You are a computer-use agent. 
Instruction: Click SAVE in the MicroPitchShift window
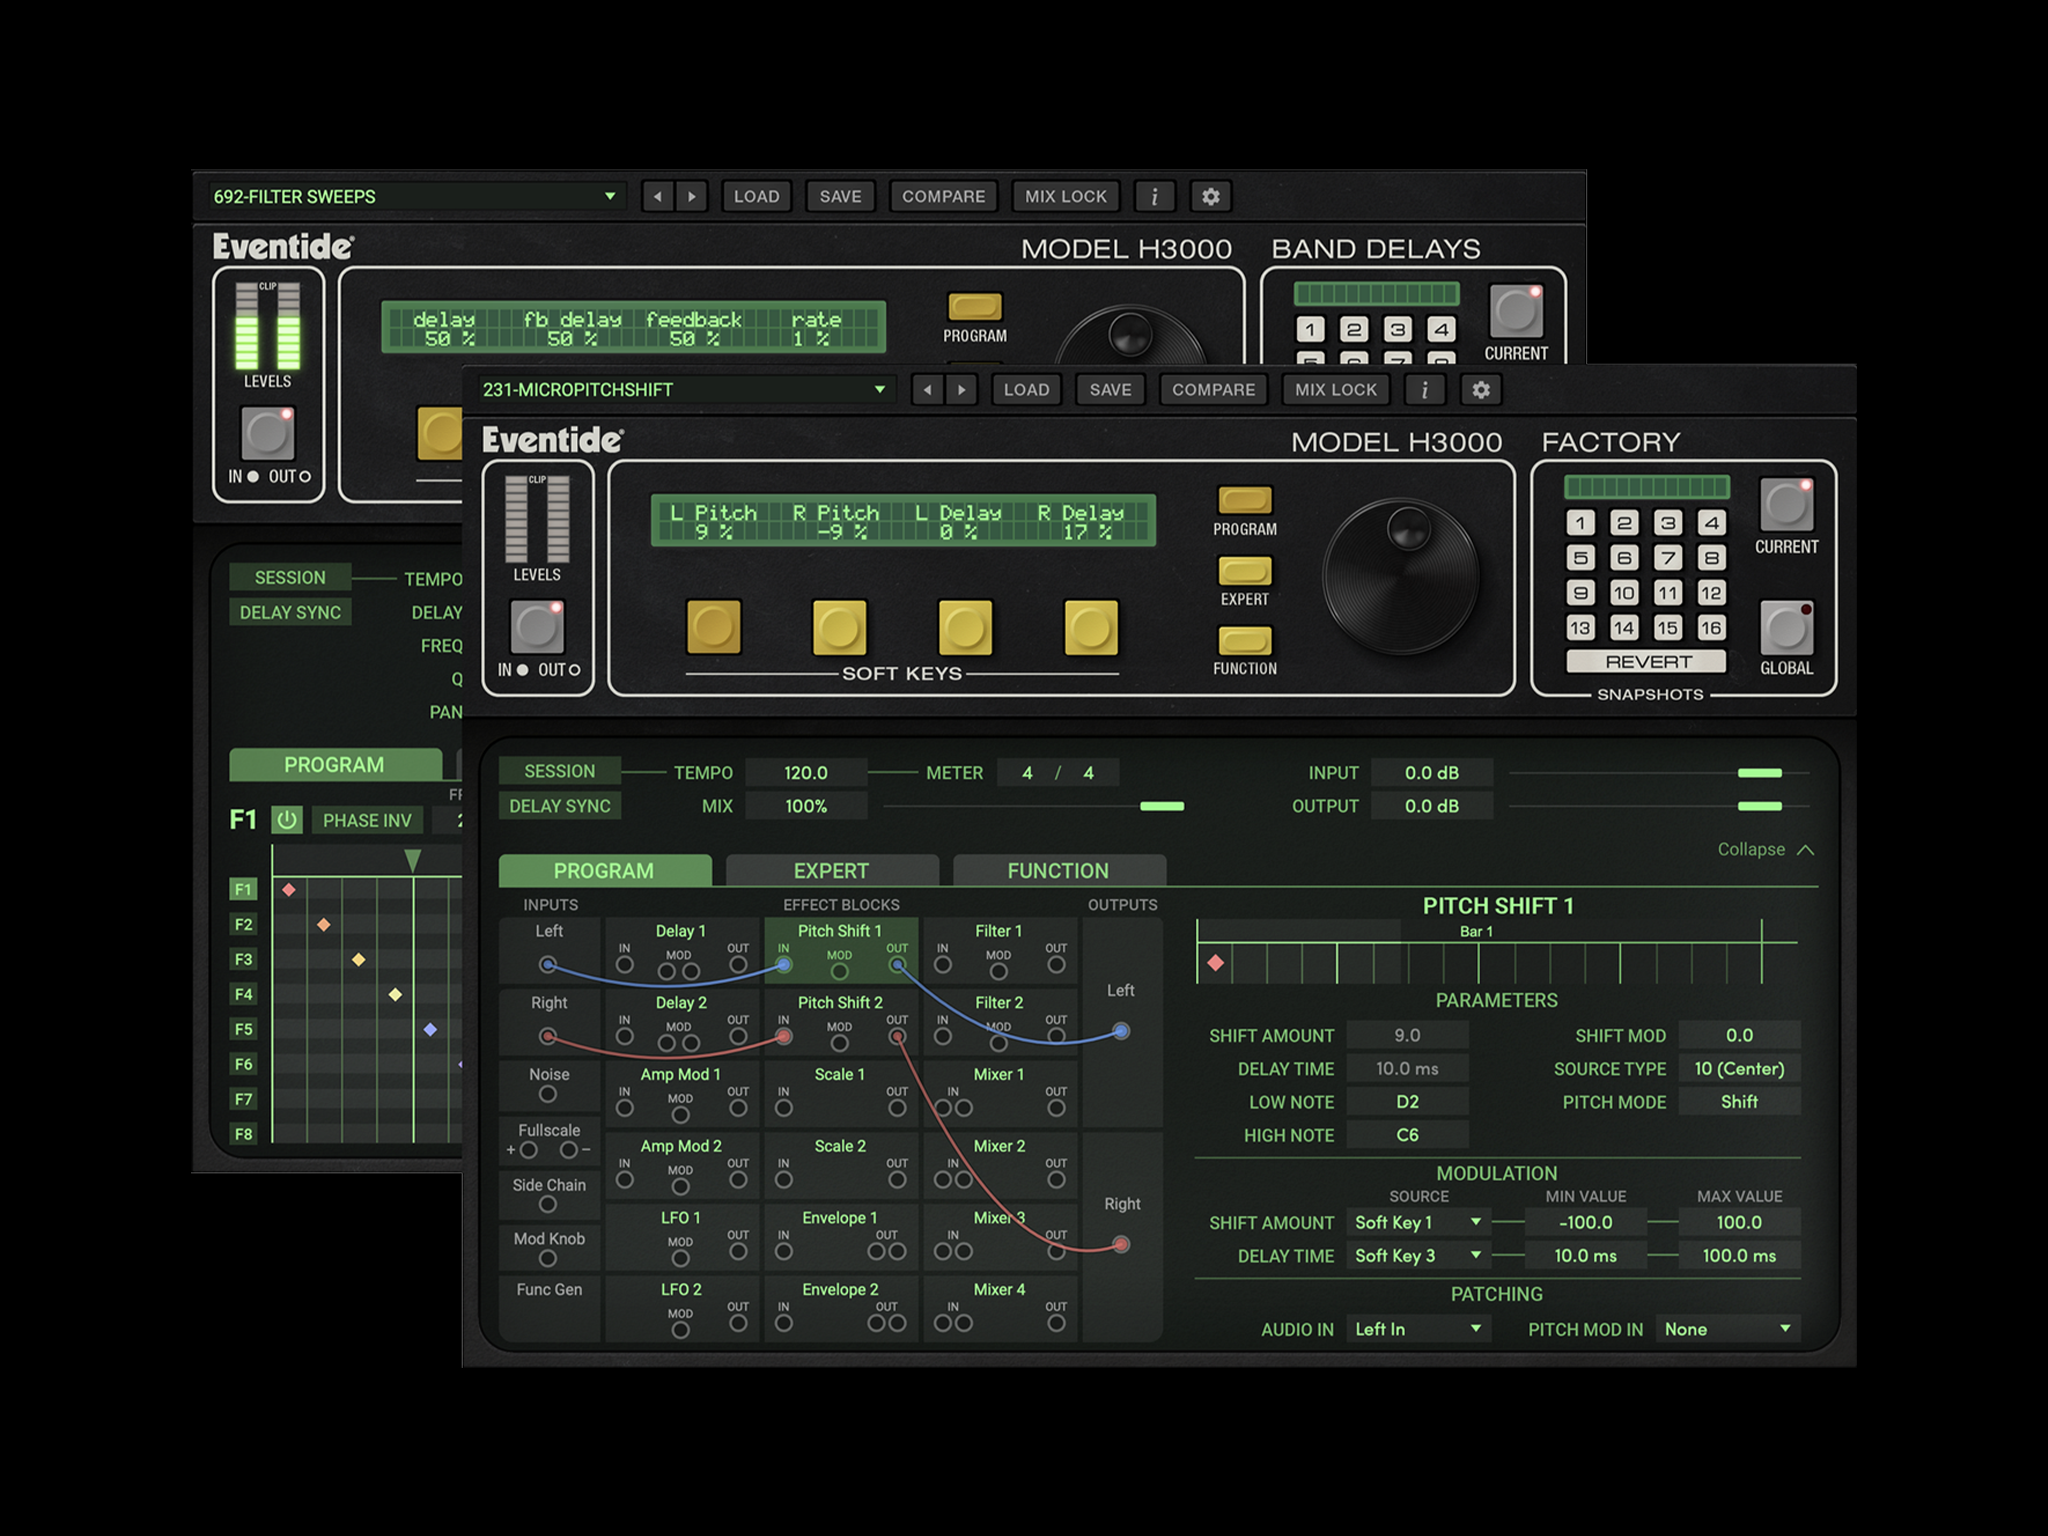coord(1110,389)
